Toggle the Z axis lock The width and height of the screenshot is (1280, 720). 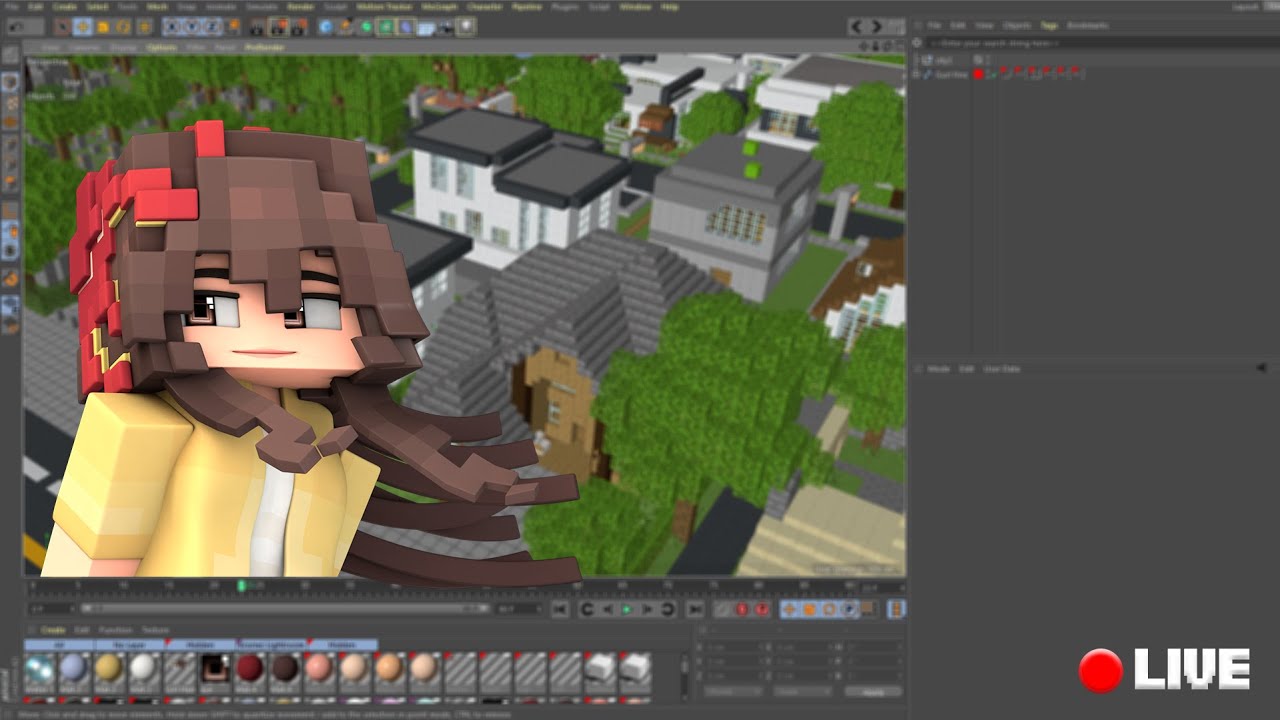[x=212, y=27]
